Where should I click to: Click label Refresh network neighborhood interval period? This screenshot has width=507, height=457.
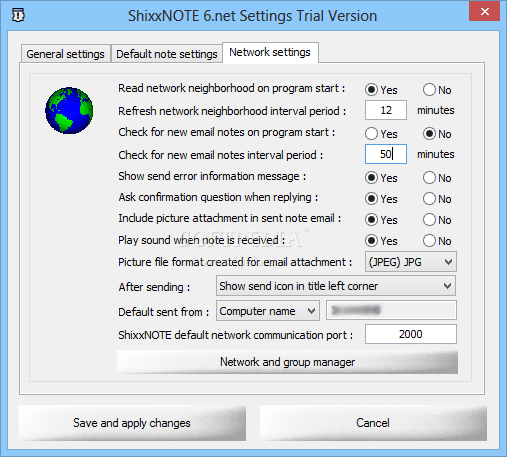click(x=232, y=111)
